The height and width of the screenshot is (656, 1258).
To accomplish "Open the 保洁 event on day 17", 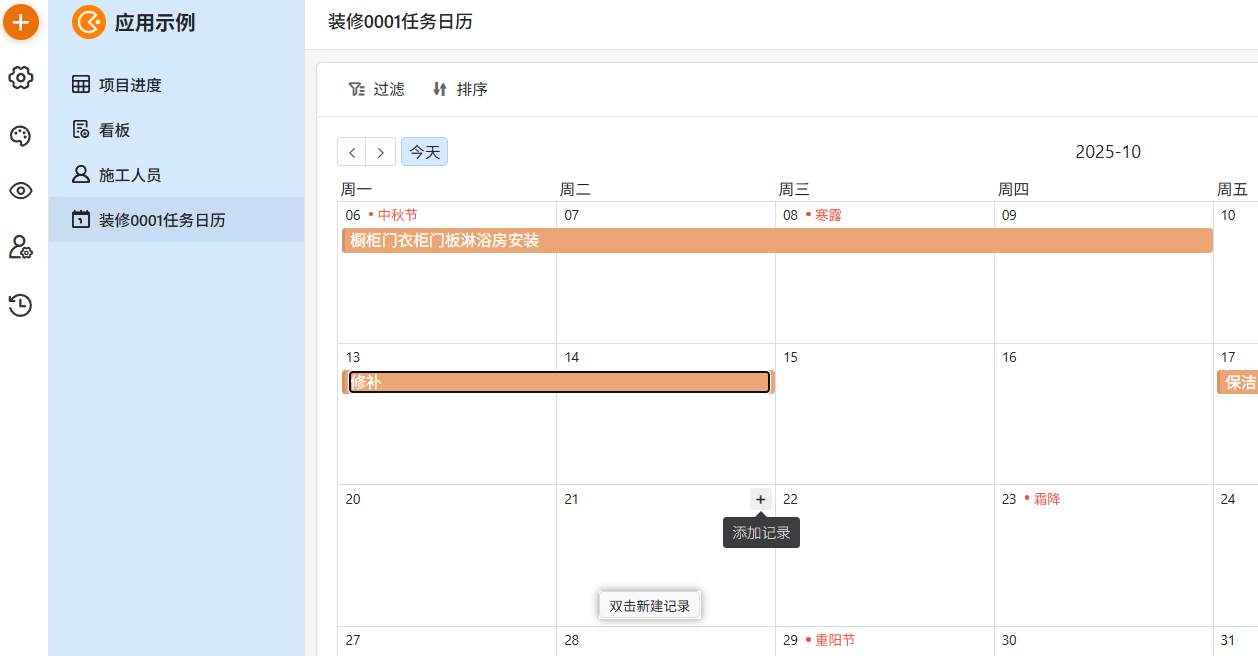I will click(1238, 382).
